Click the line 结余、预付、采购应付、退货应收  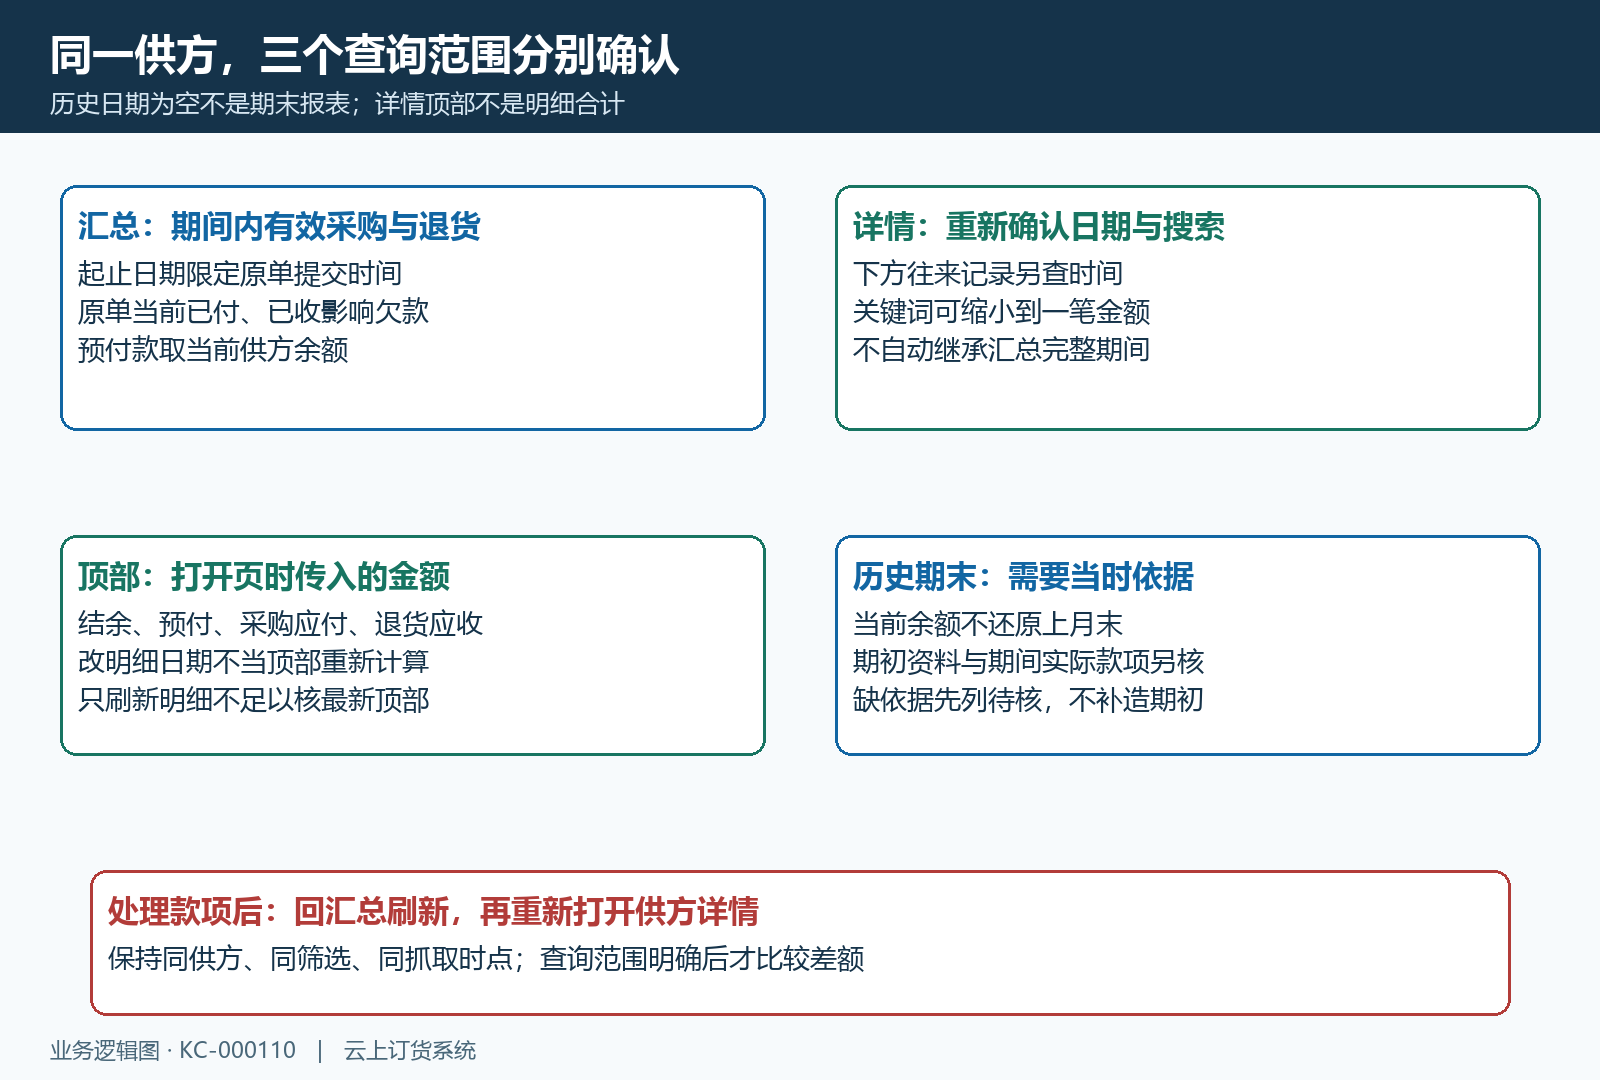point(280,624)
